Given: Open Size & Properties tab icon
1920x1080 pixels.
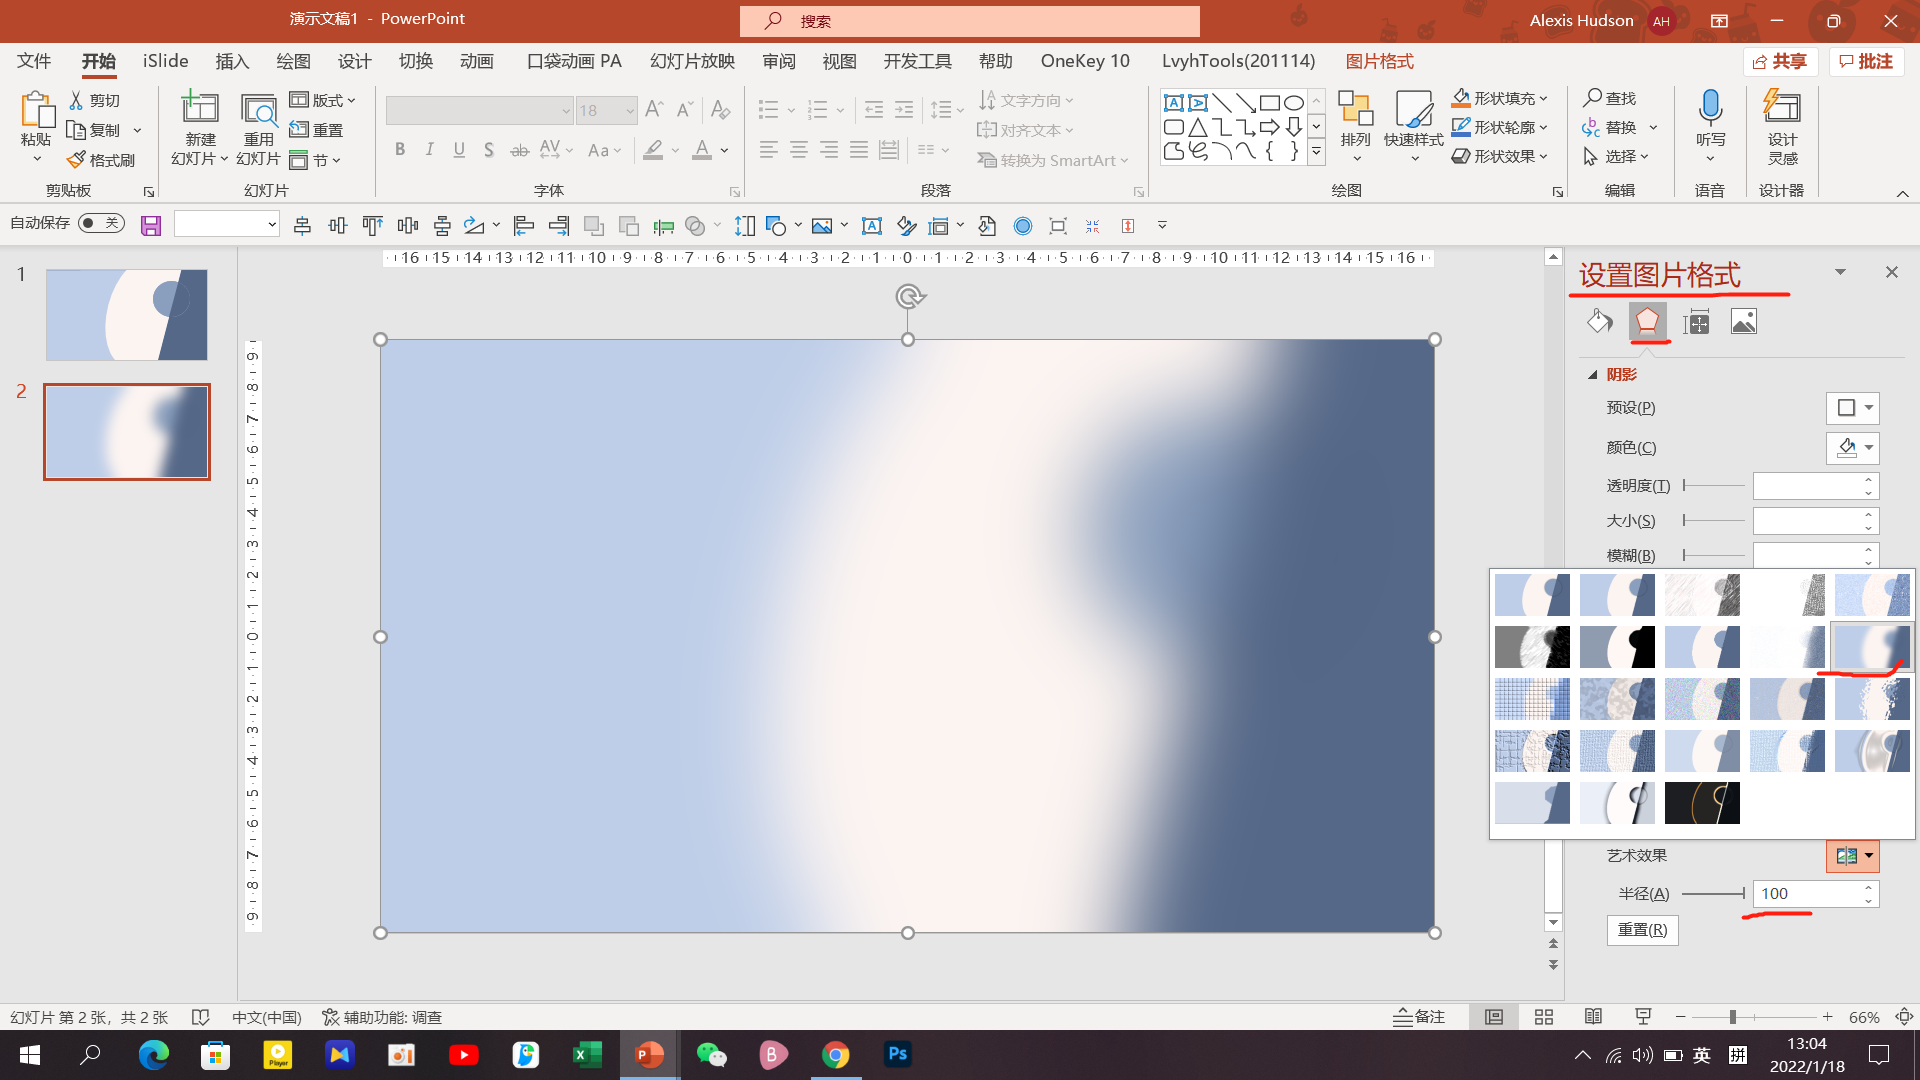Looking at the screenshot, I should pos(1696,322).
